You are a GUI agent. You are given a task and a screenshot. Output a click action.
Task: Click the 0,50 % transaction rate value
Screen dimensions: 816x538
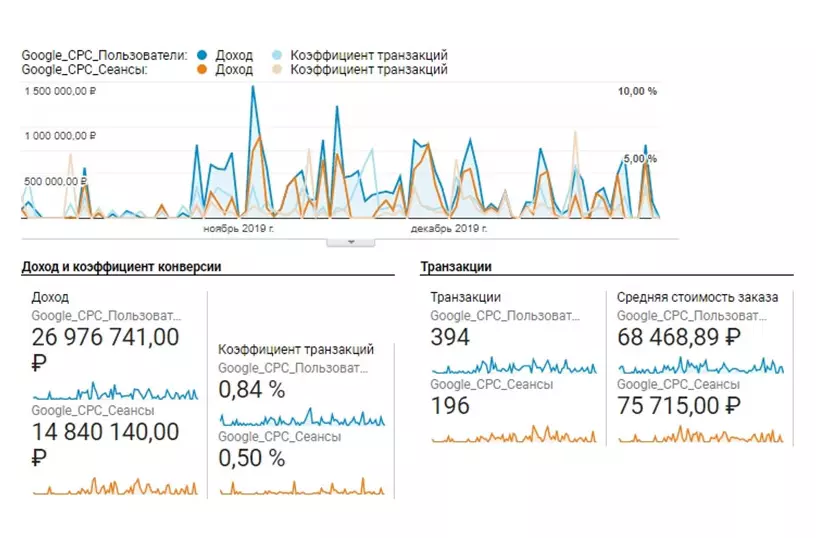coord(251,458)
